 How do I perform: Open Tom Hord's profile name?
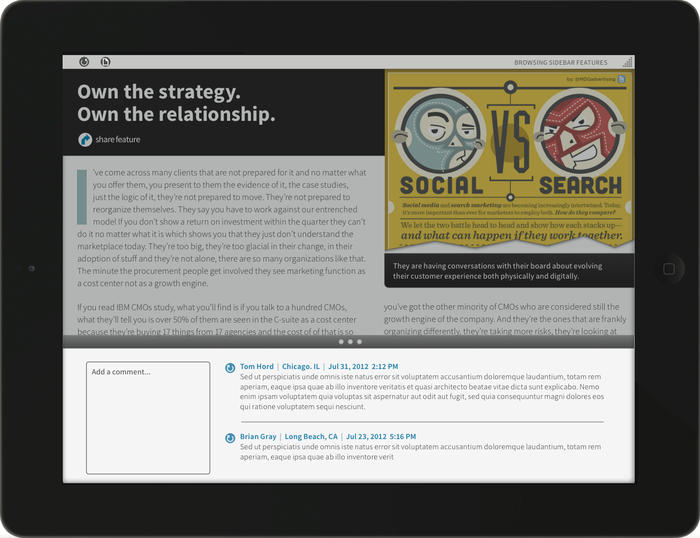click(257, 367)
